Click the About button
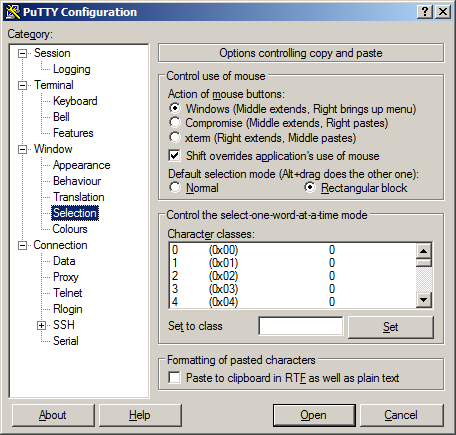The height and width of the screenshot is (435, 456). 53,415
